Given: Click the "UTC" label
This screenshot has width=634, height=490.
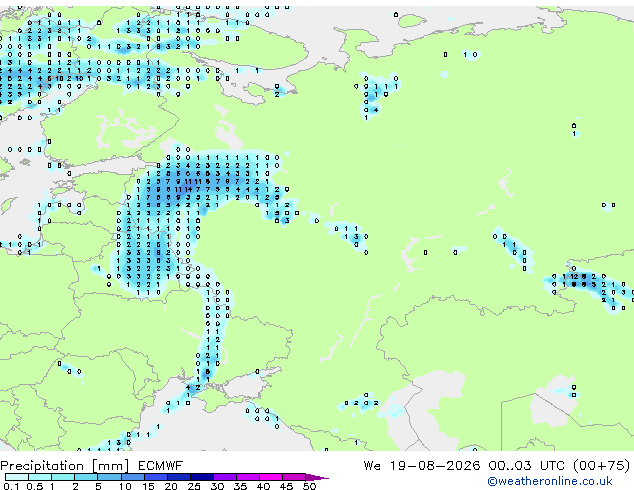Looking at the screenshot, I should click(x=553, y=466).
